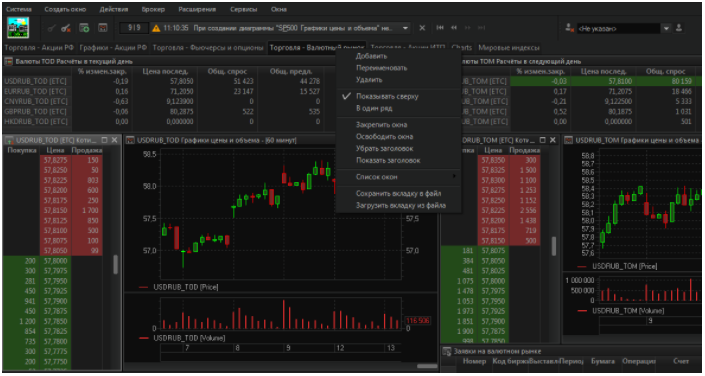
Task: Click the warning triangle icon in message bar
Action: (156, 28)
